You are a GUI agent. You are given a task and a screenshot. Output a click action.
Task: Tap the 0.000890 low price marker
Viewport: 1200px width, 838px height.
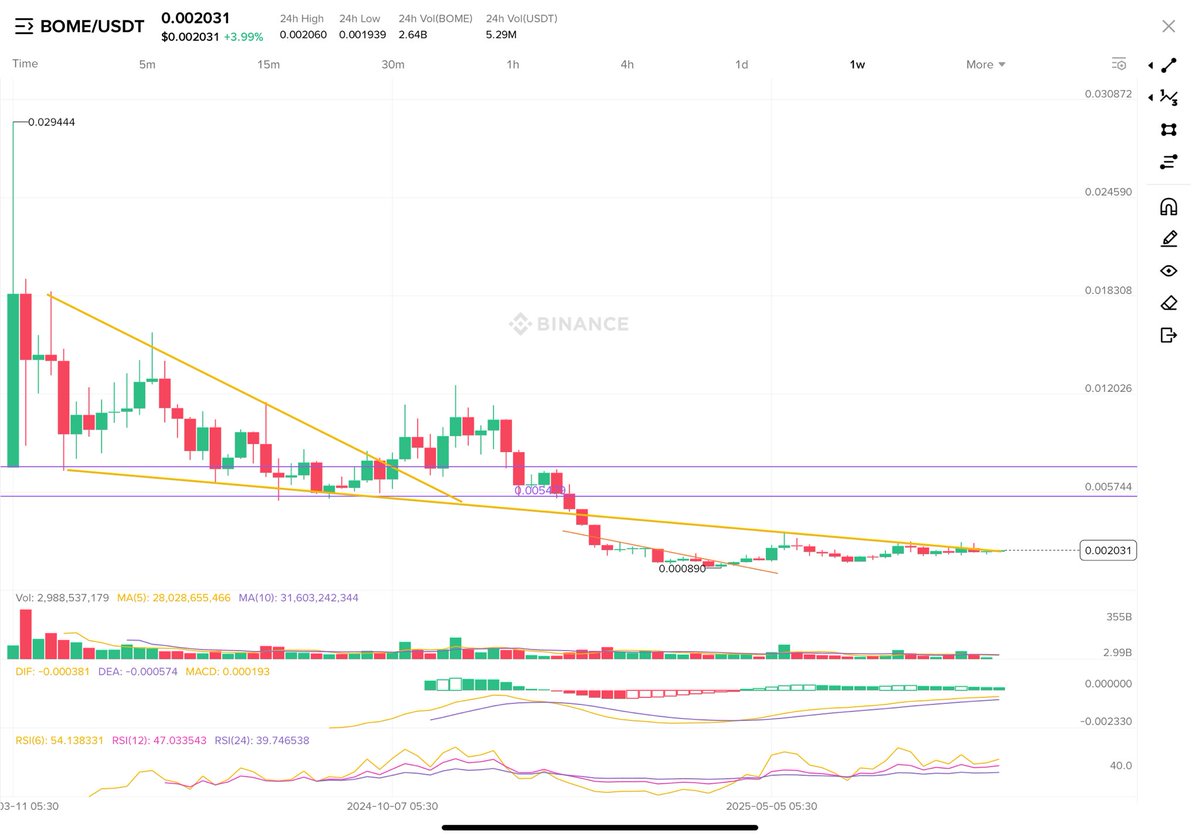point(682,568)
